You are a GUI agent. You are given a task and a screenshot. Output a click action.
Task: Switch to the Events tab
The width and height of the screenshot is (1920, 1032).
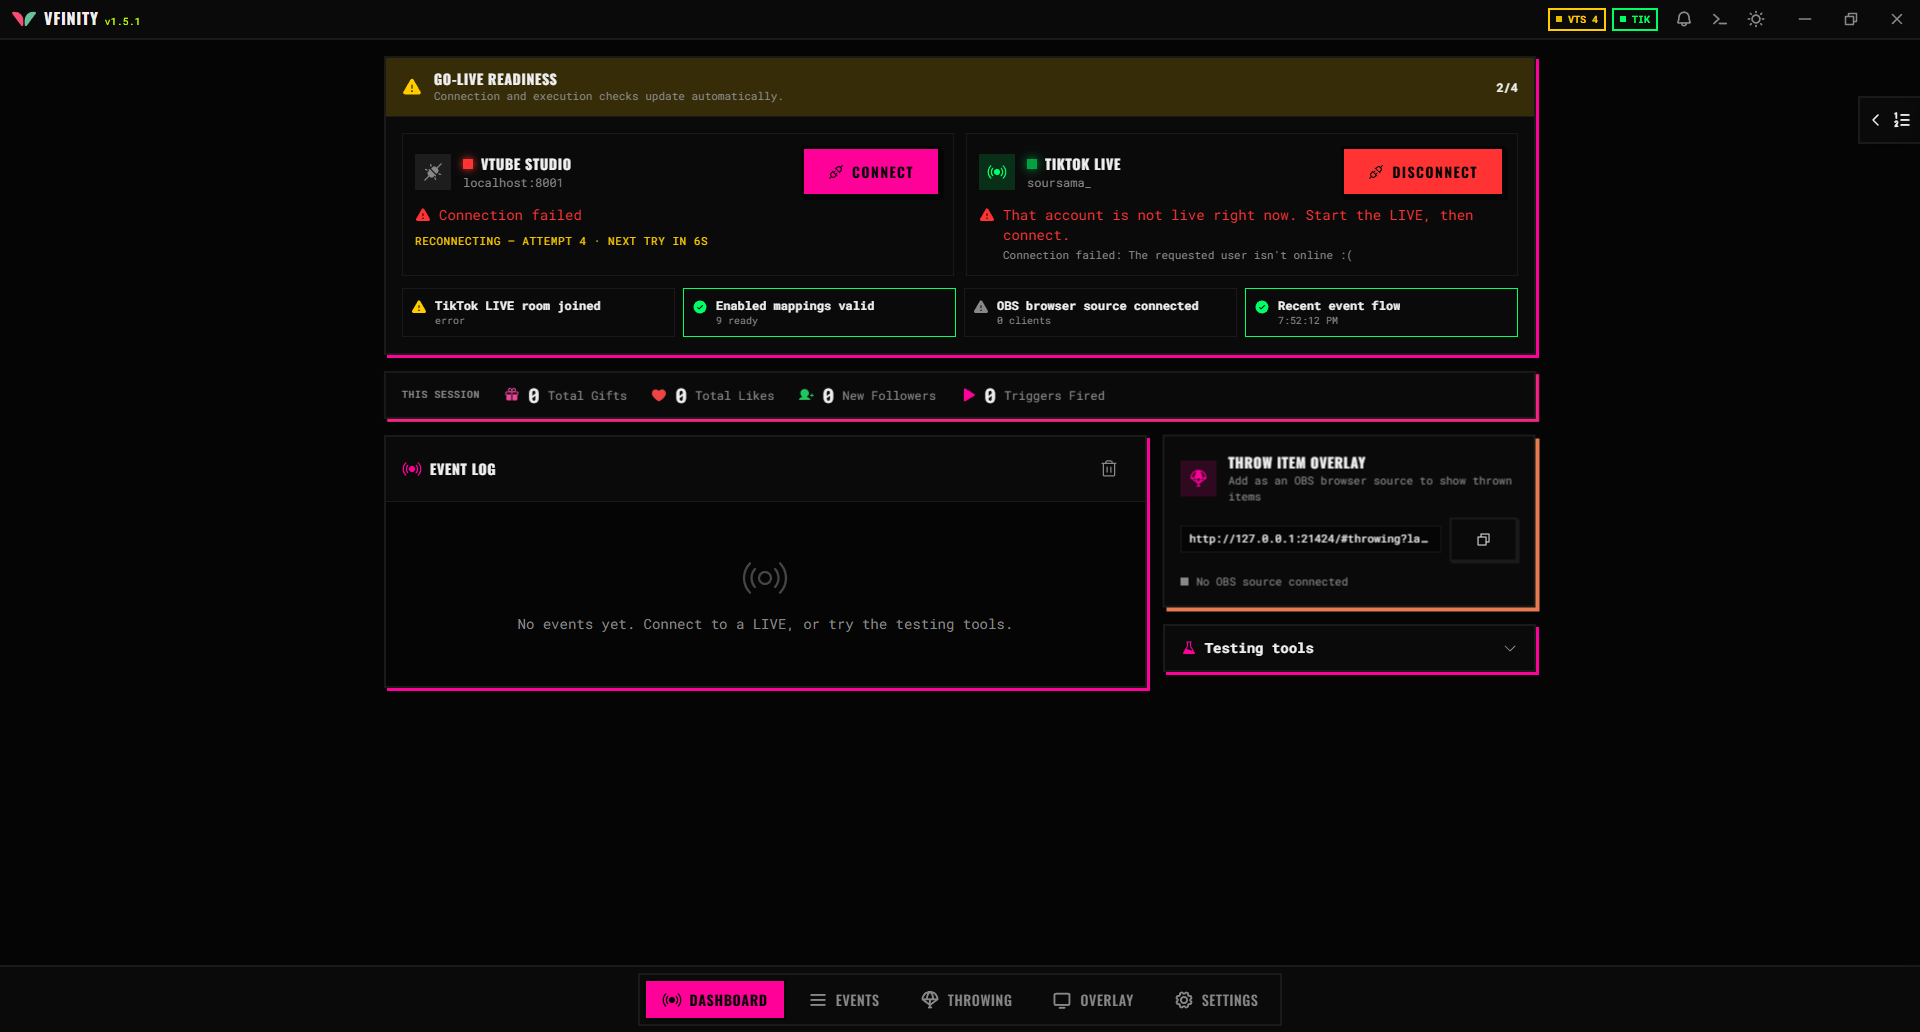(845, 1000)
